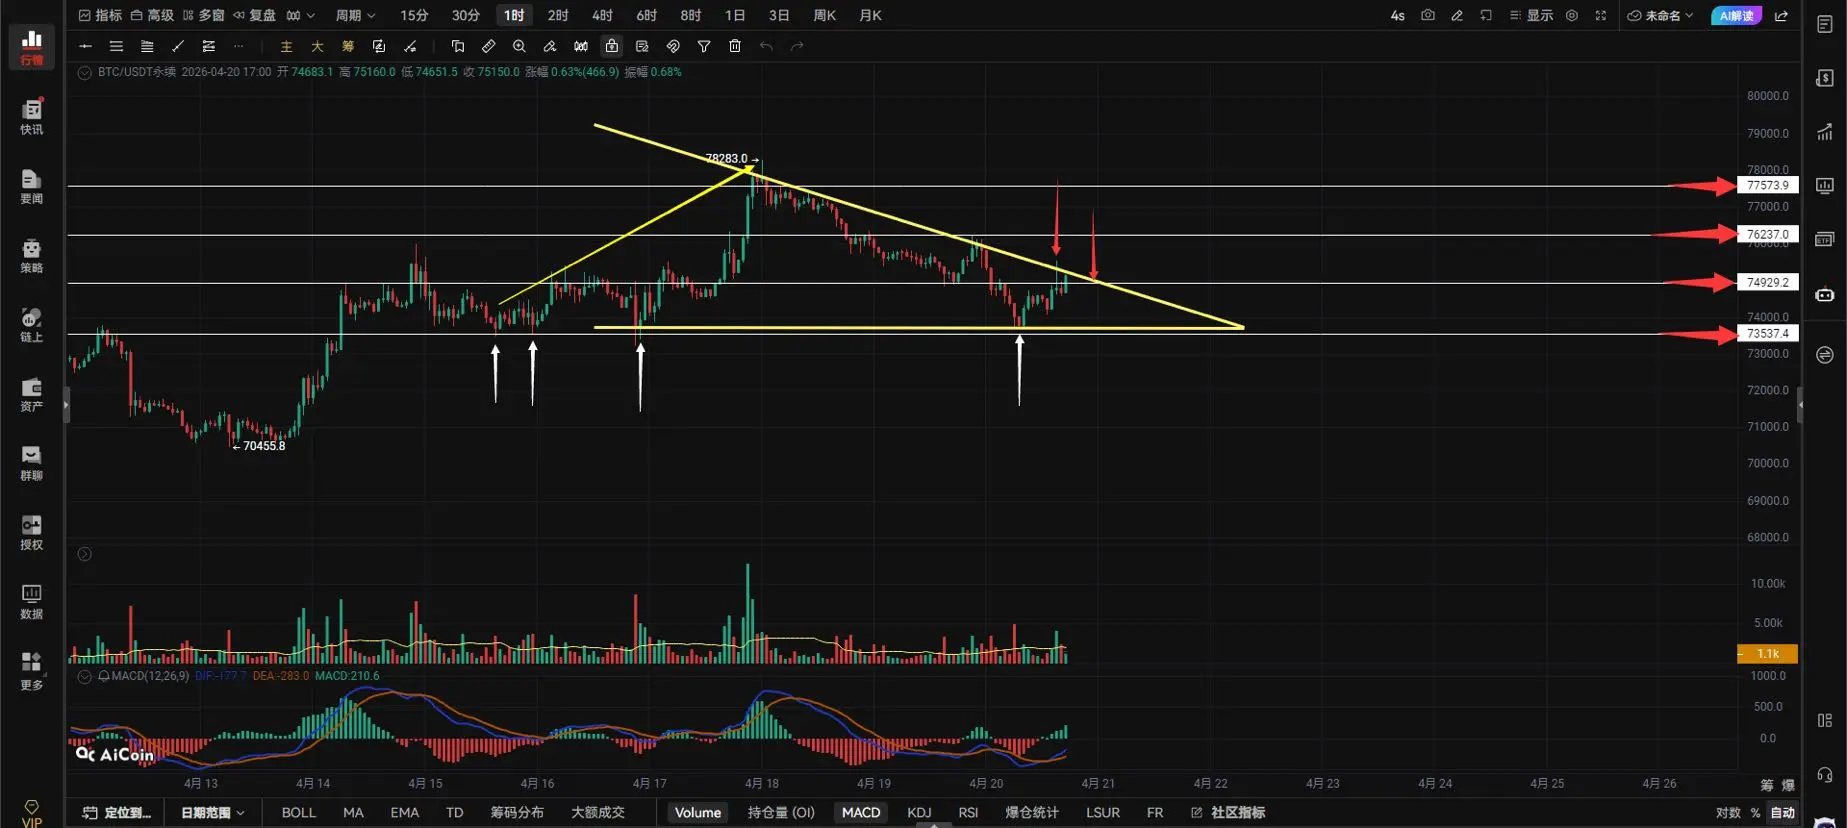This screenshot has height=828, width=1847.
Task: Switch to the 周K timeframe
Action: [825, 15]
